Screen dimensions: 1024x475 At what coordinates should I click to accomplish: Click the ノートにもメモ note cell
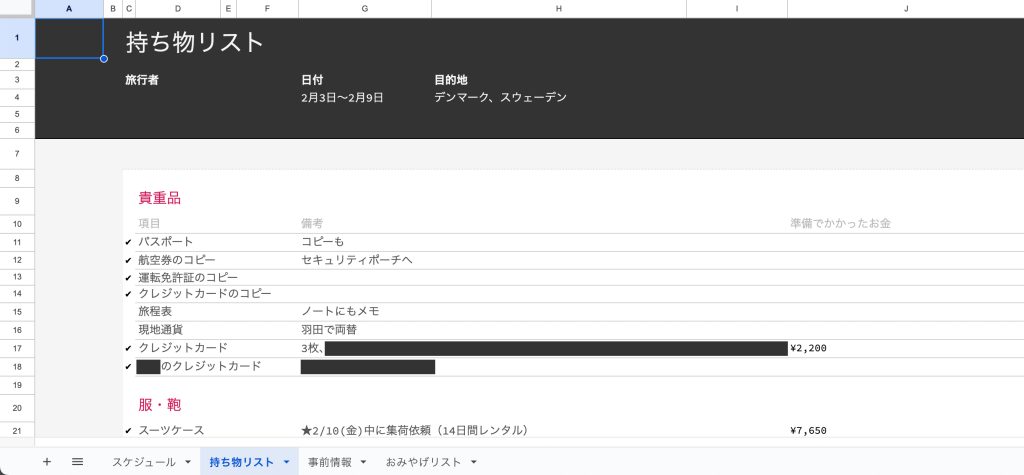click(x=340, y=312)
